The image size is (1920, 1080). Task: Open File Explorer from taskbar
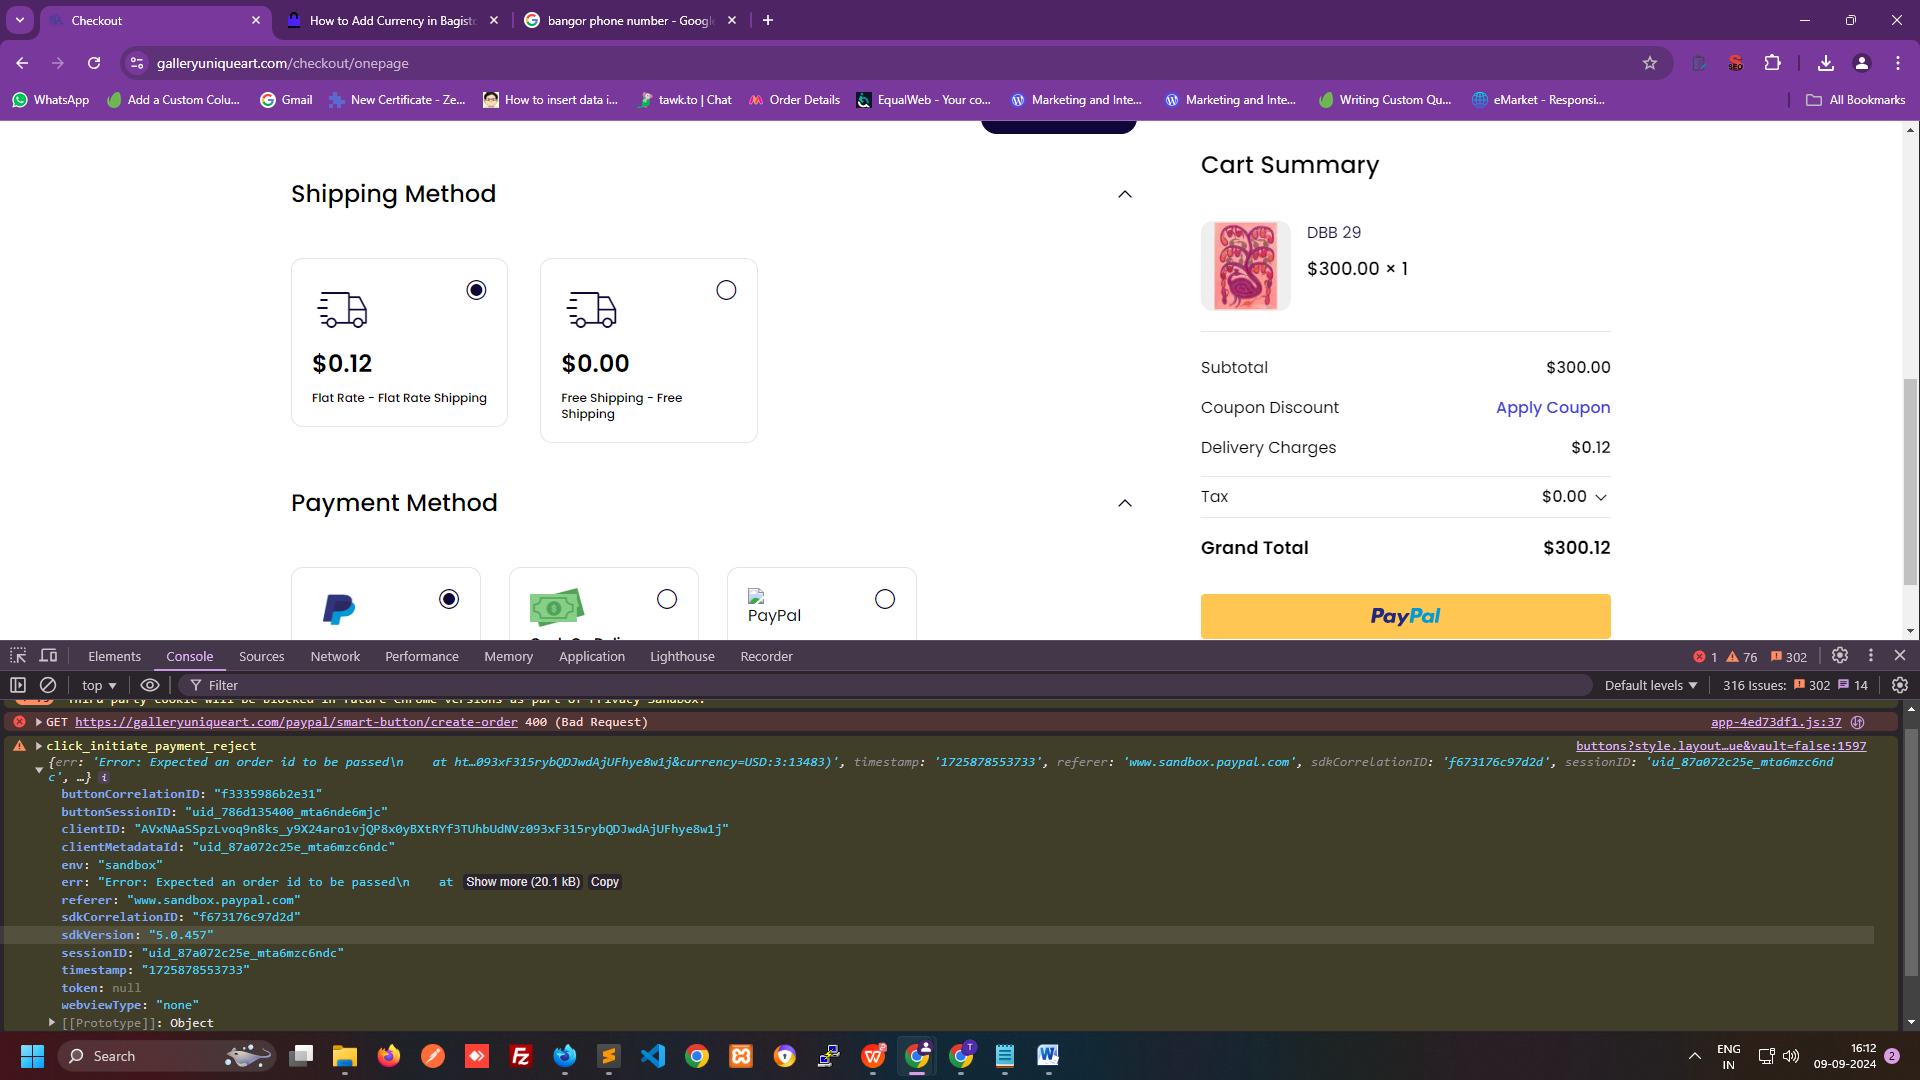point(345,1056)
